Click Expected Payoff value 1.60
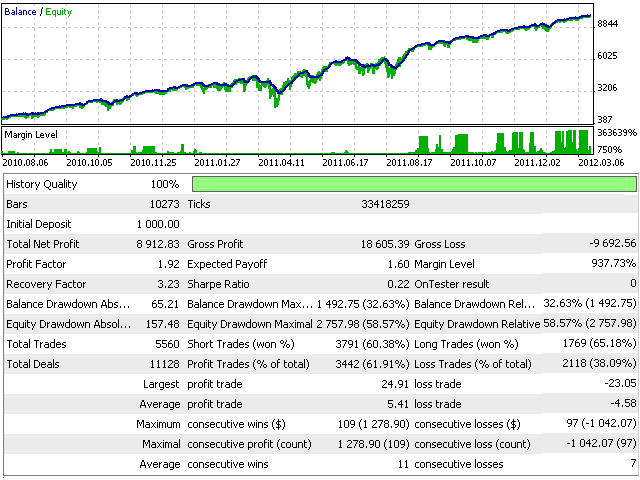This screenshot has height=480, width=640. 398,264
